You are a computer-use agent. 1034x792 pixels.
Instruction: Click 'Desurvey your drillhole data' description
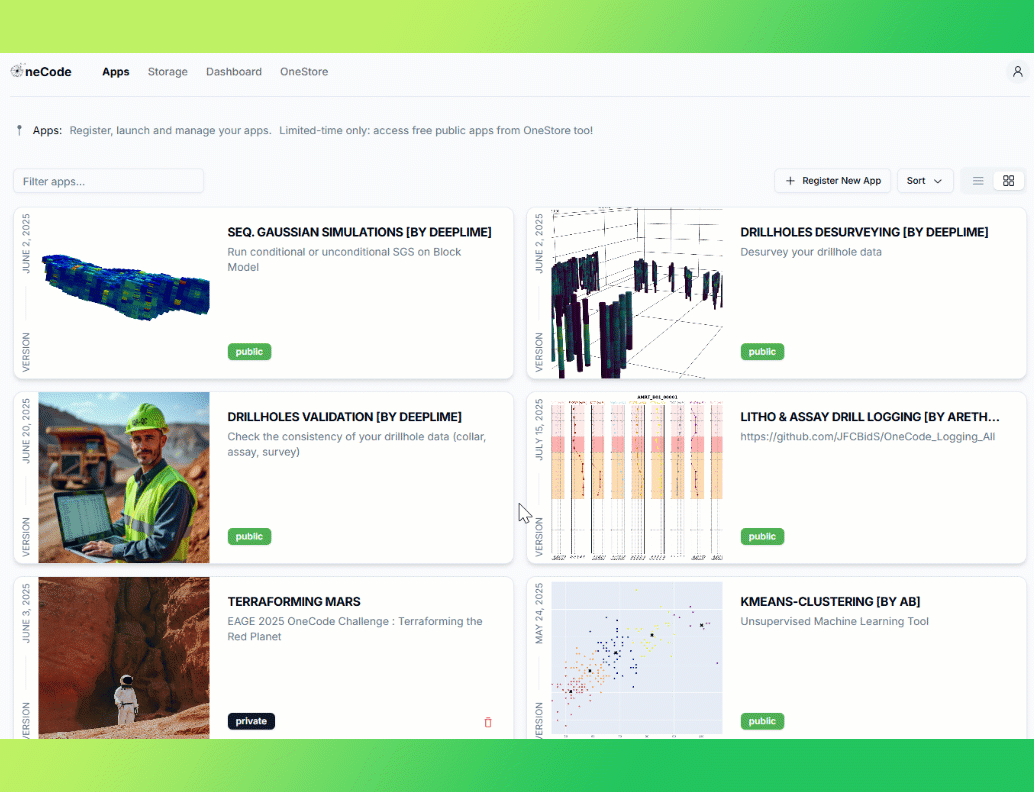810,252
